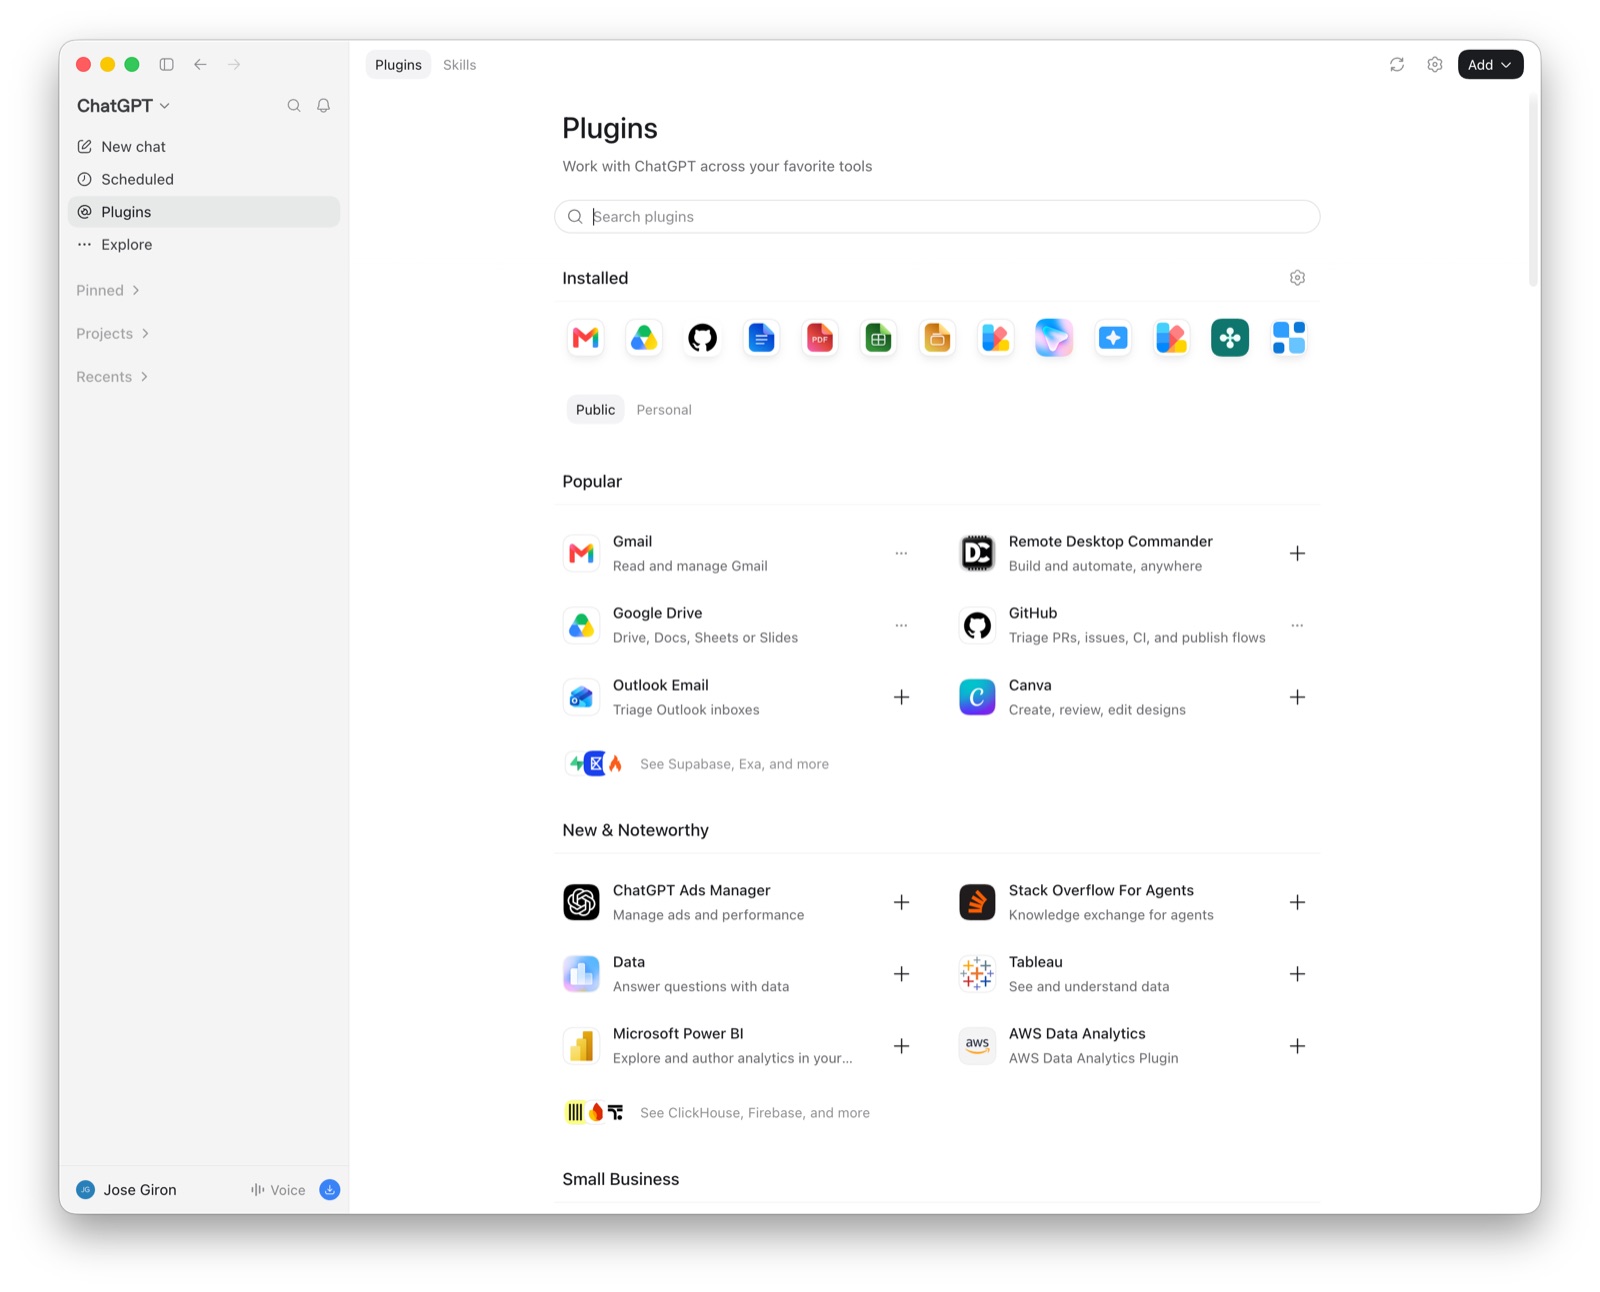Open the installed Google Drive plugin icon
The image size is (1600, 1292).
644,338
